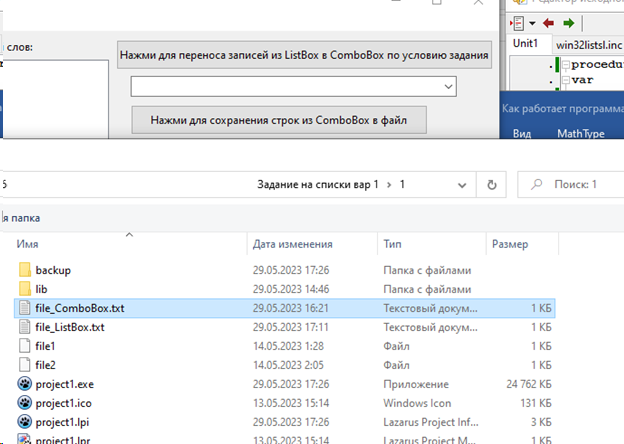Screen dimensions: 624x444
Task: Open the MathType ribbon tab
Action: pos(581,133)
